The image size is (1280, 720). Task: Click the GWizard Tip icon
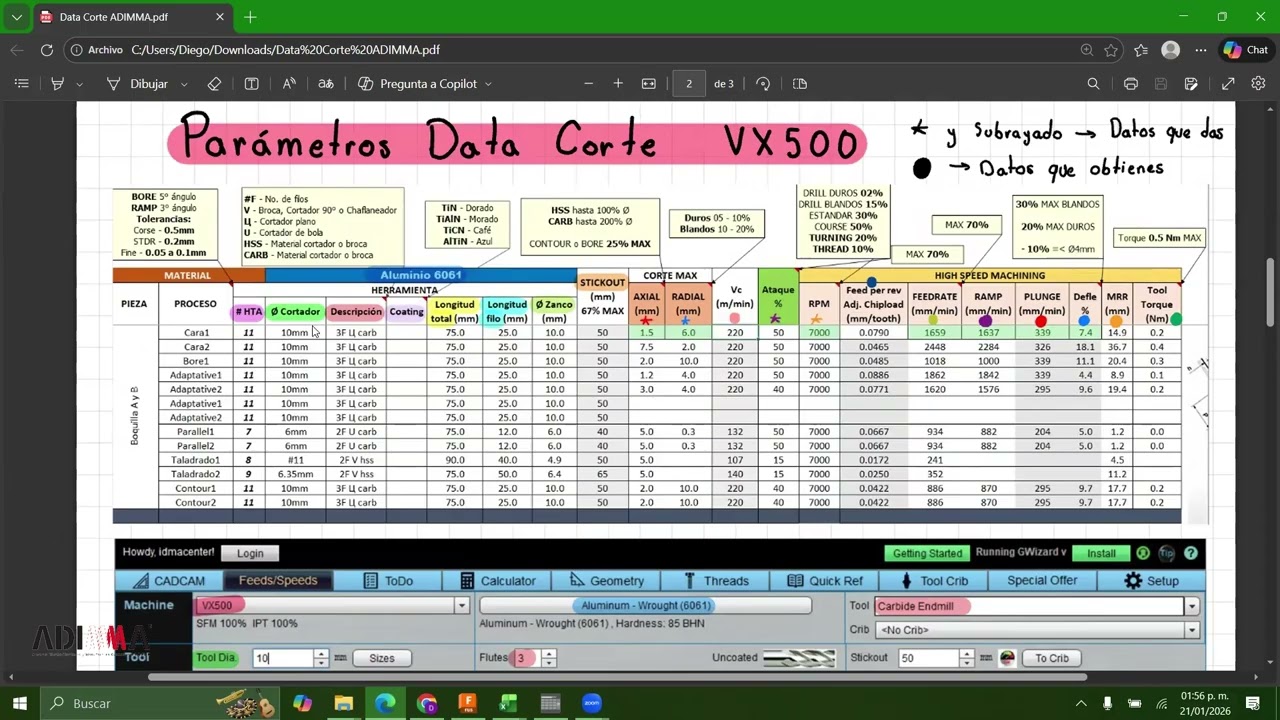(1167, 553)
